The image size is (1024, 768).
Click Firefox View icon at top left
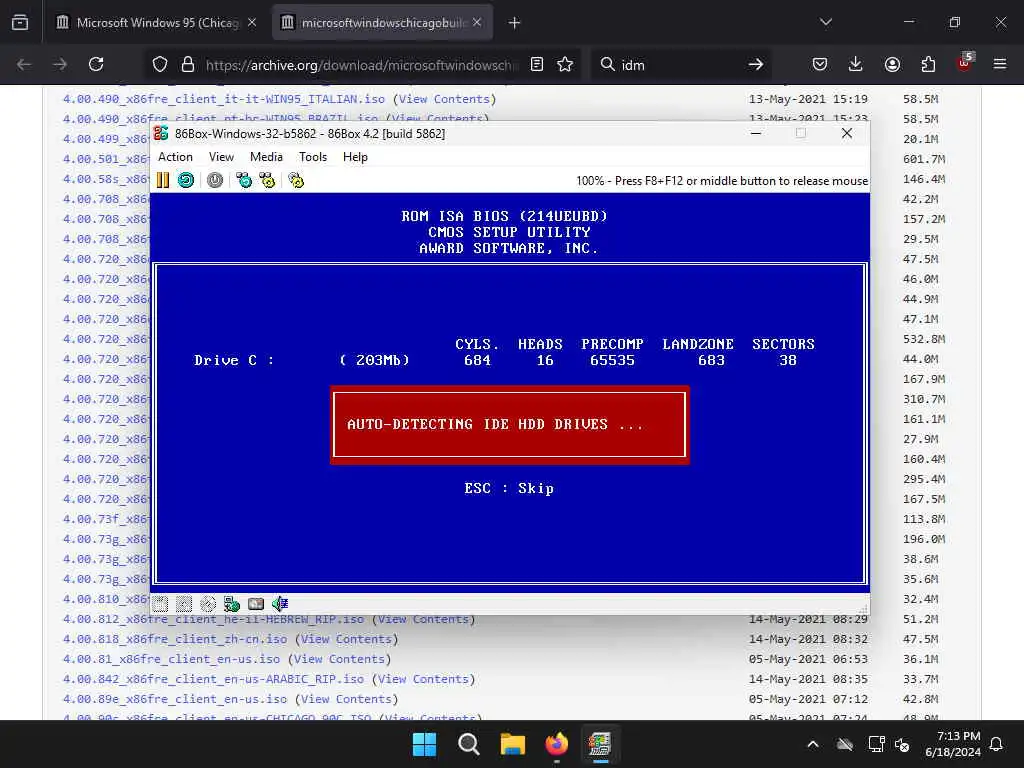click(20, 23)
